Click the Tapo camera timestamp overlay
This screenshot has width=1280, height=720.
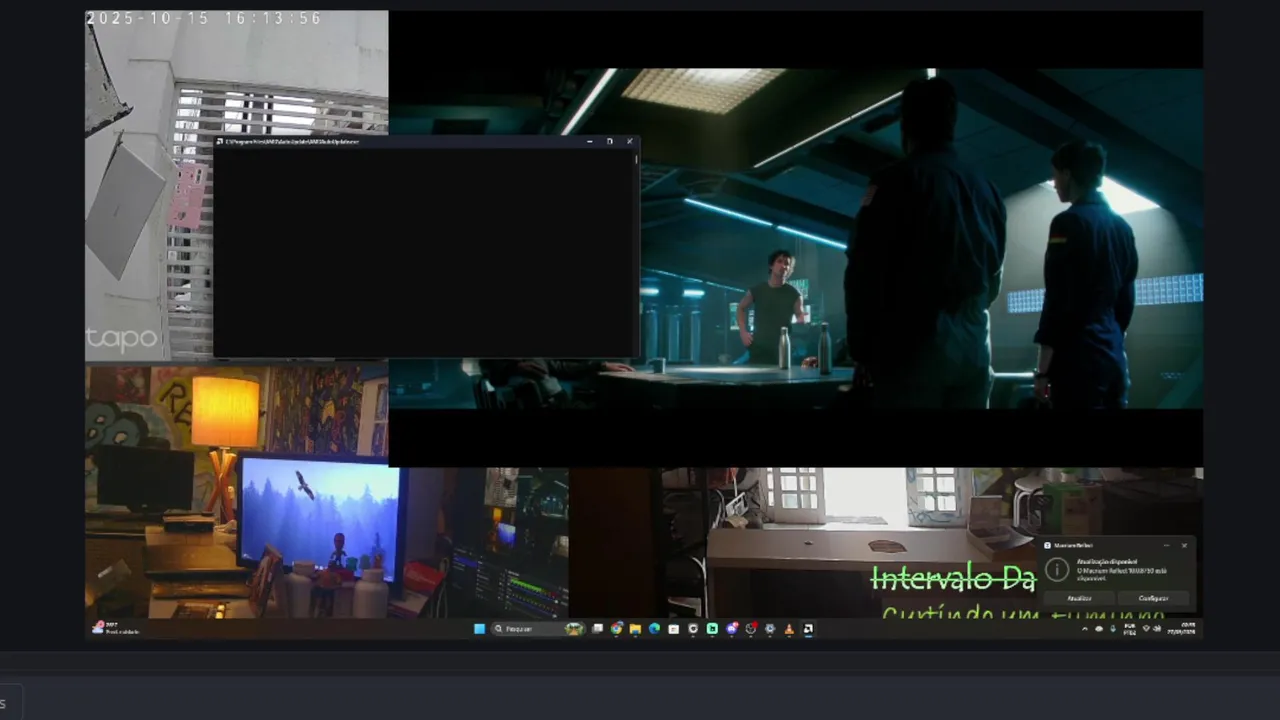204,18
